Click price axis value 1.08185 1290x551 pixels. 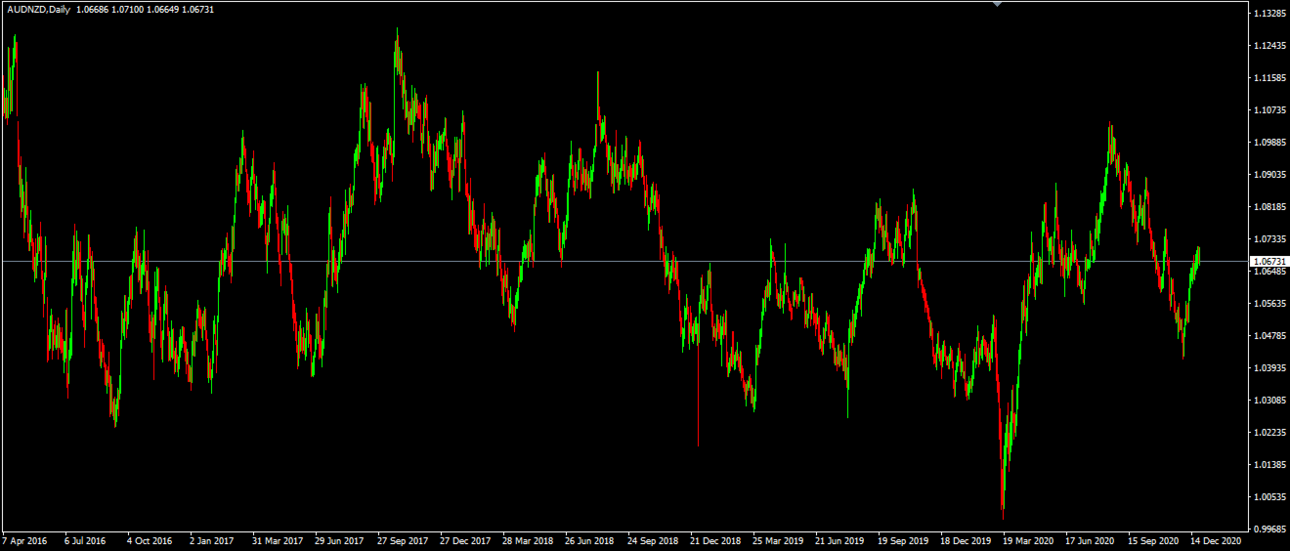point(1268,207)
